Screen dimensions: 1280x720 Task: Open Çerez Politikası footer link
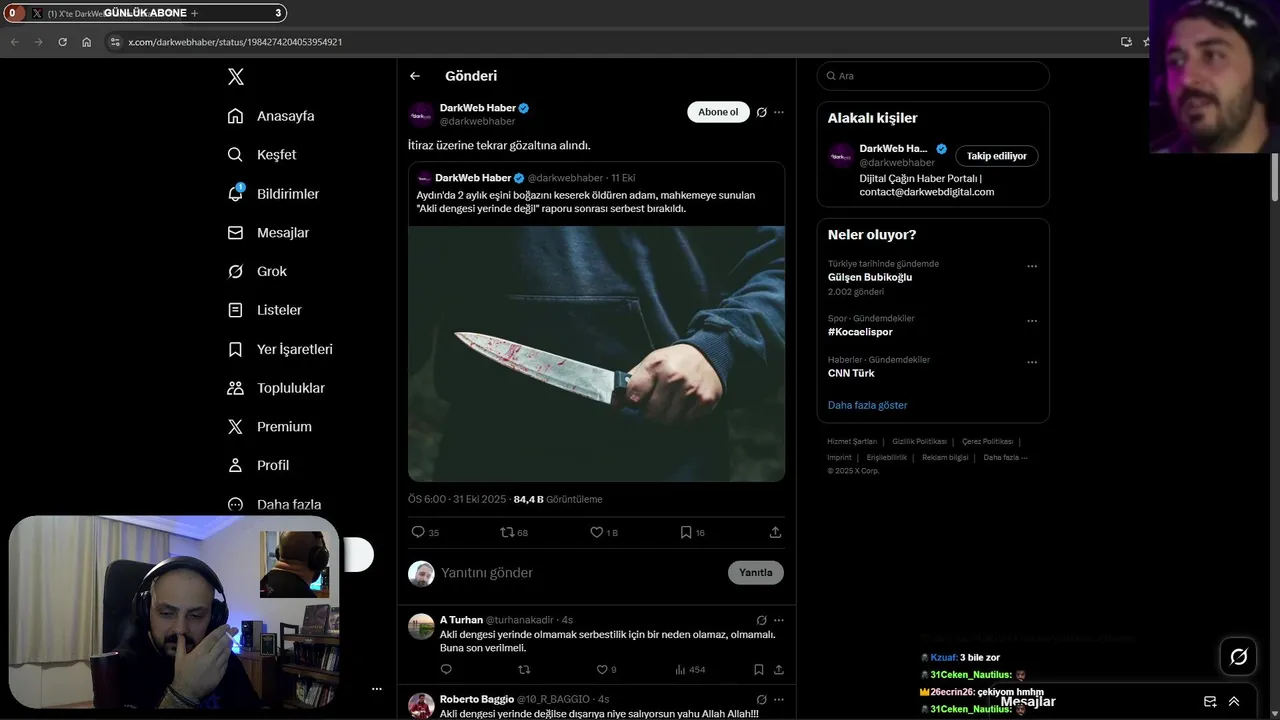coord(988,441)
